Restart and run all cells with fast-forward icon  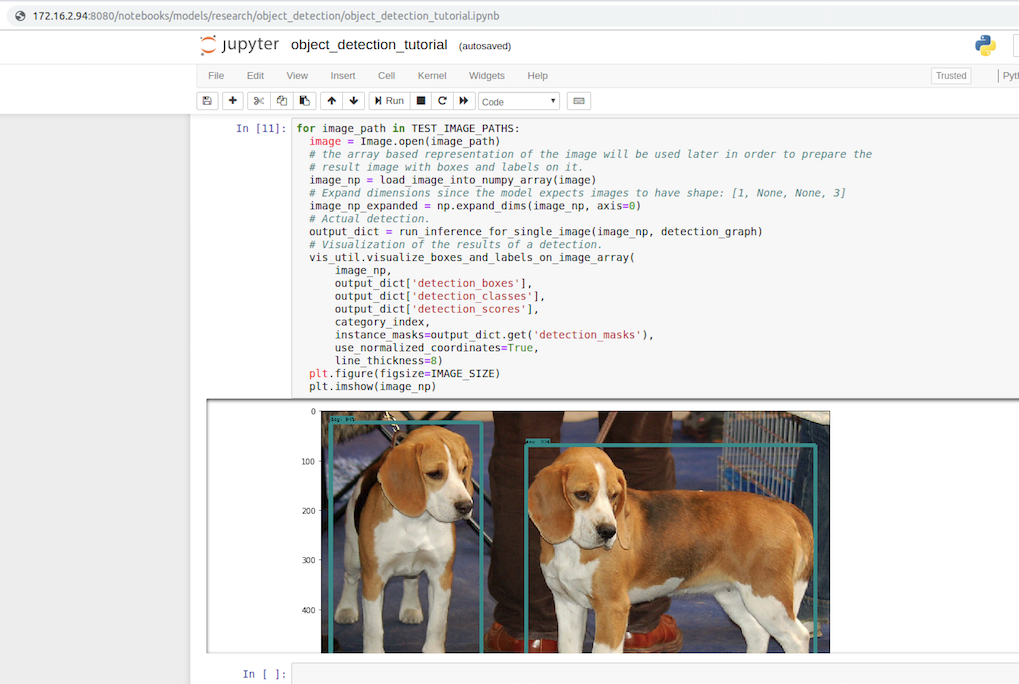coord(463,100)
